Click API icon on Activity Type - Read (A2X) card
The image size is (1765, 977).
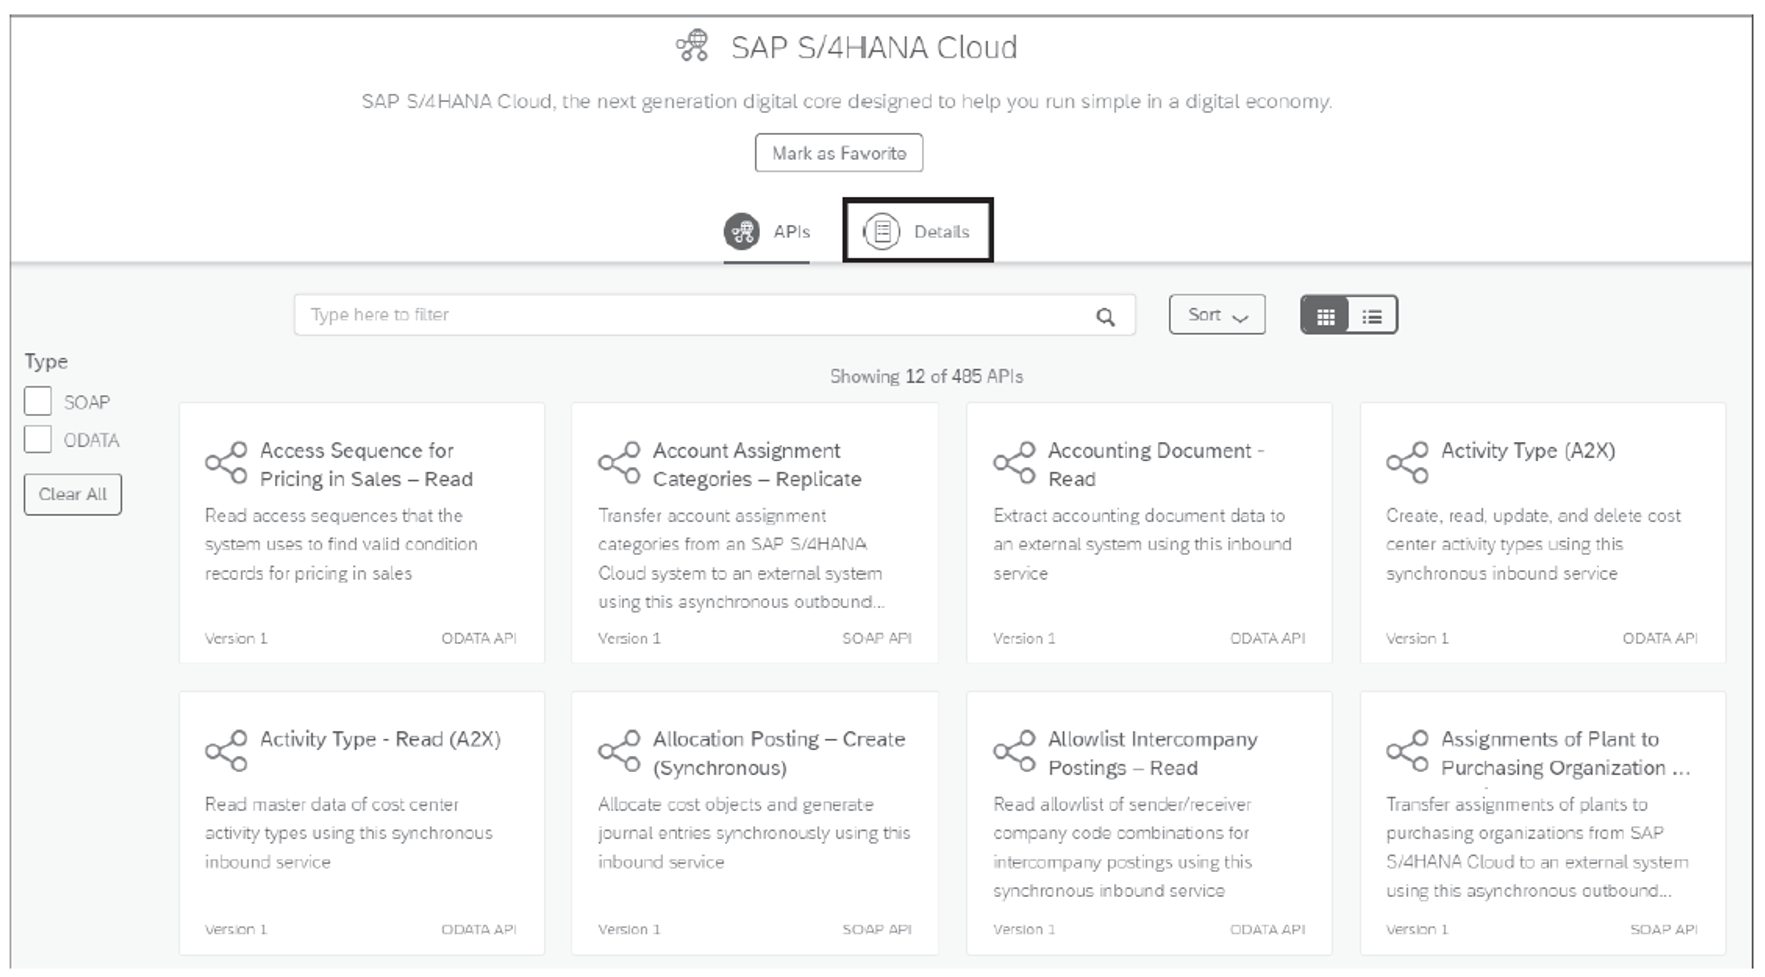(226, 750)
